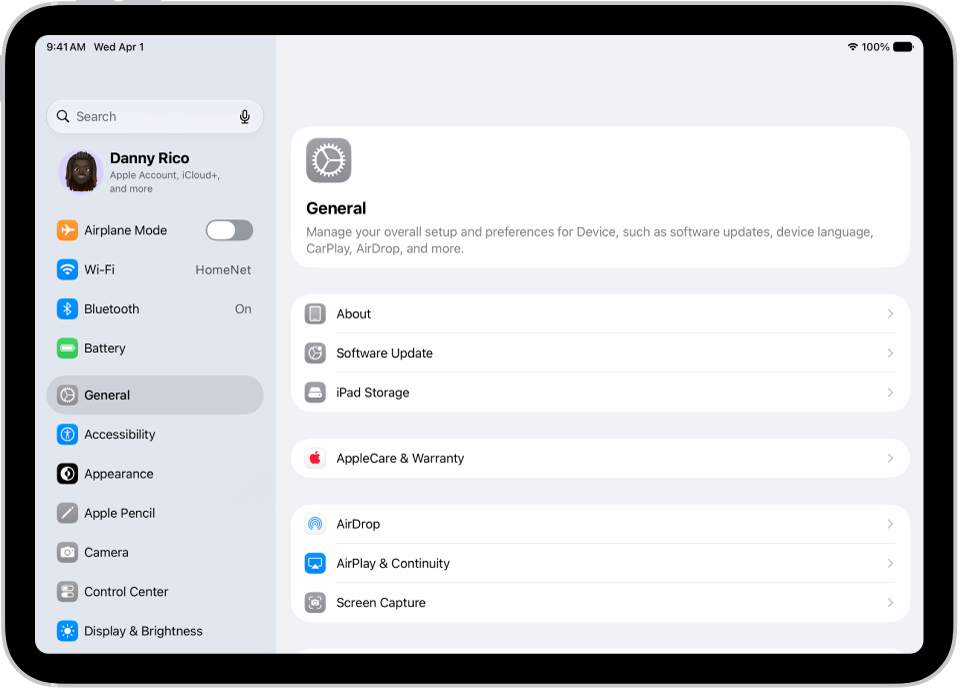Expand the About row chevron
This screenshot has height=690, width=960.
coord(890,314)
